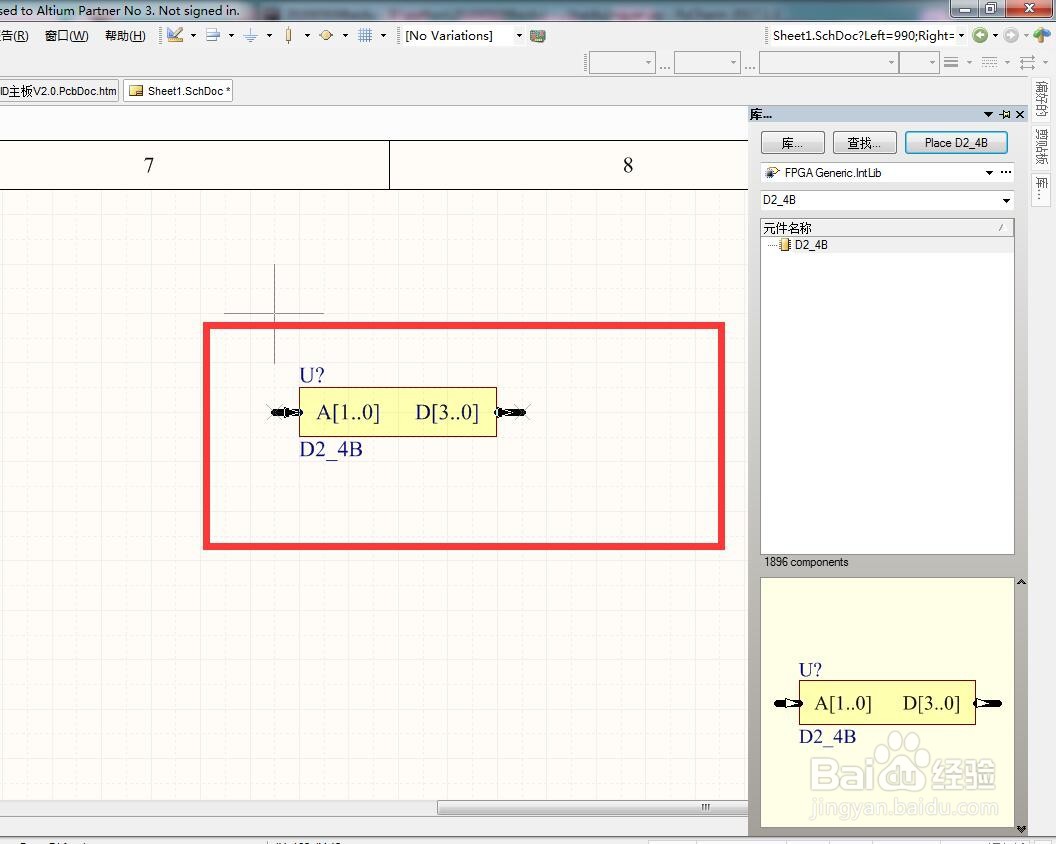Screen dimensions: 1056x844
Task: Open the Sheet1.SchDoc address dropdown
Action: coord(961,35)
